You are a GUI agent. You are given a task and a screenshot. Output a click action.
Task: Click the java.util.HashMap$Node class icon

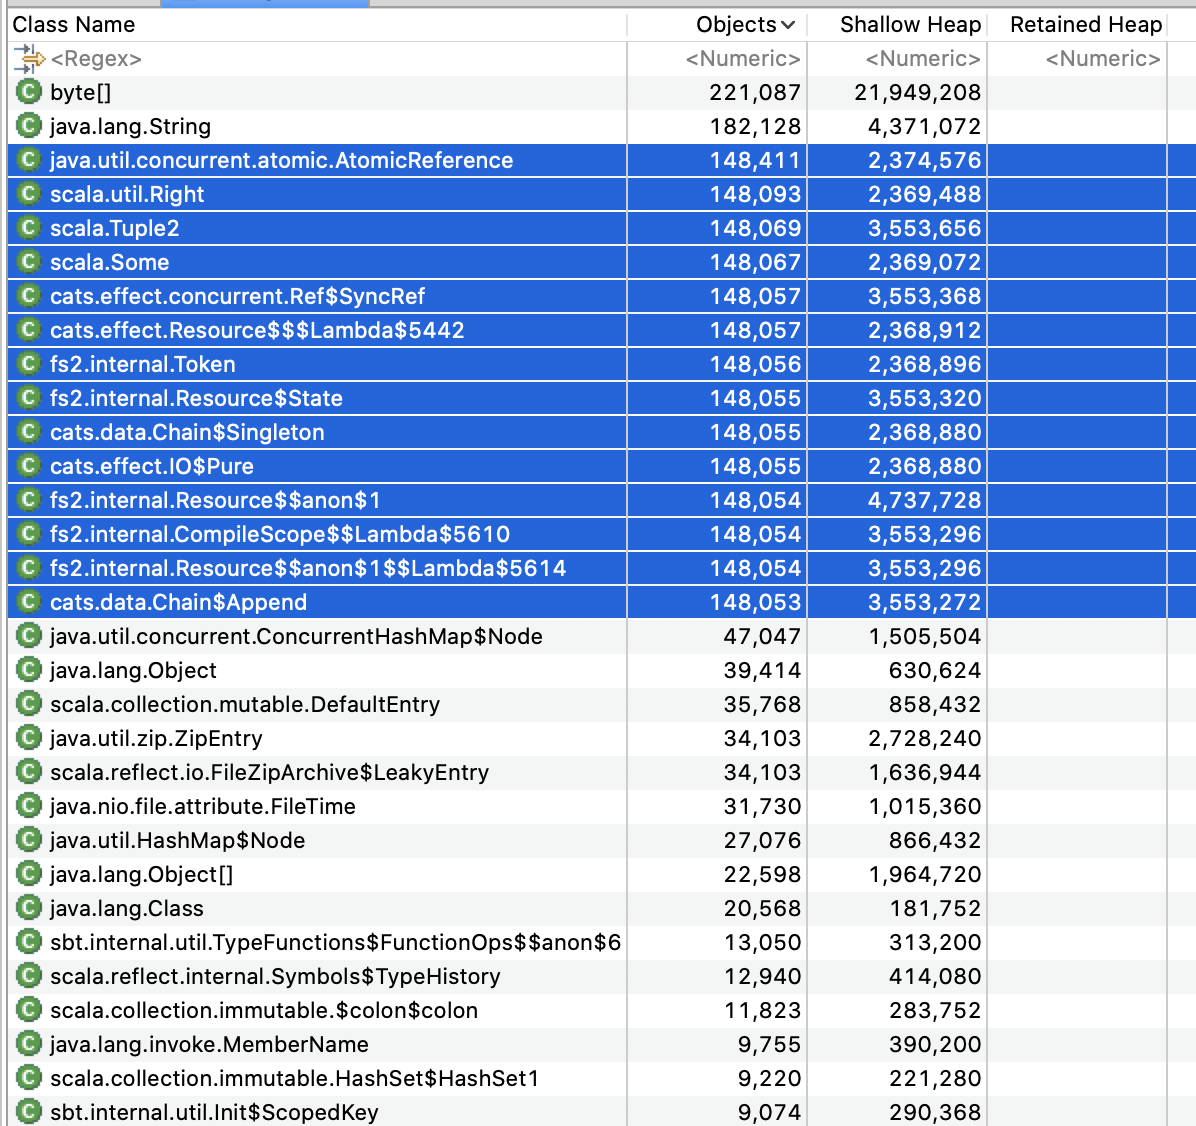pos(29,840)
